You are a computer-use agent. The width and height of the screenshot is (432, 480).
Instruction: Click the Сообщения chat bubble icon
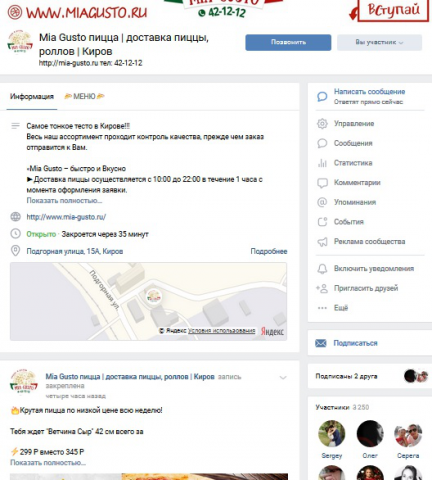pyautogui.click(x=322, y=143)
